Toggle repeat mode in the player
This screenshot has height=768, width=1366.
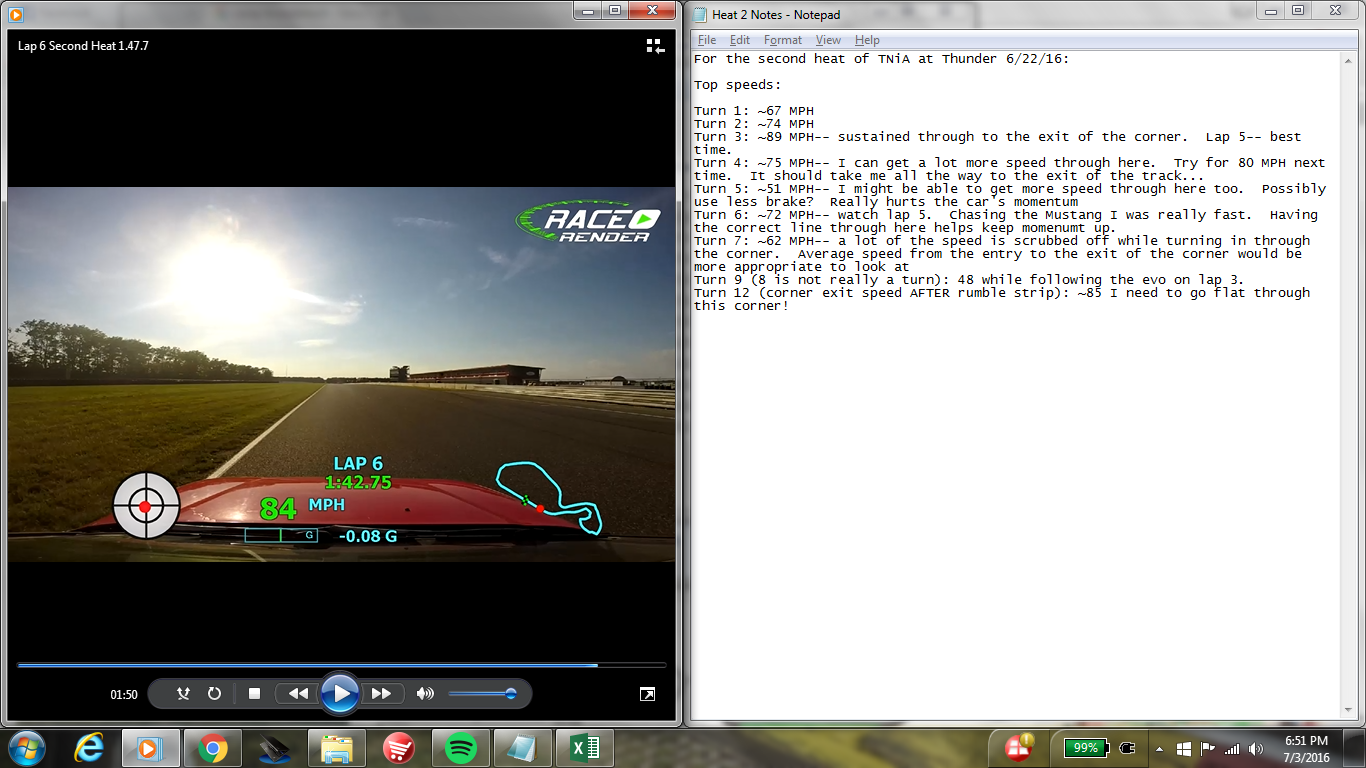tap(214, 693)
